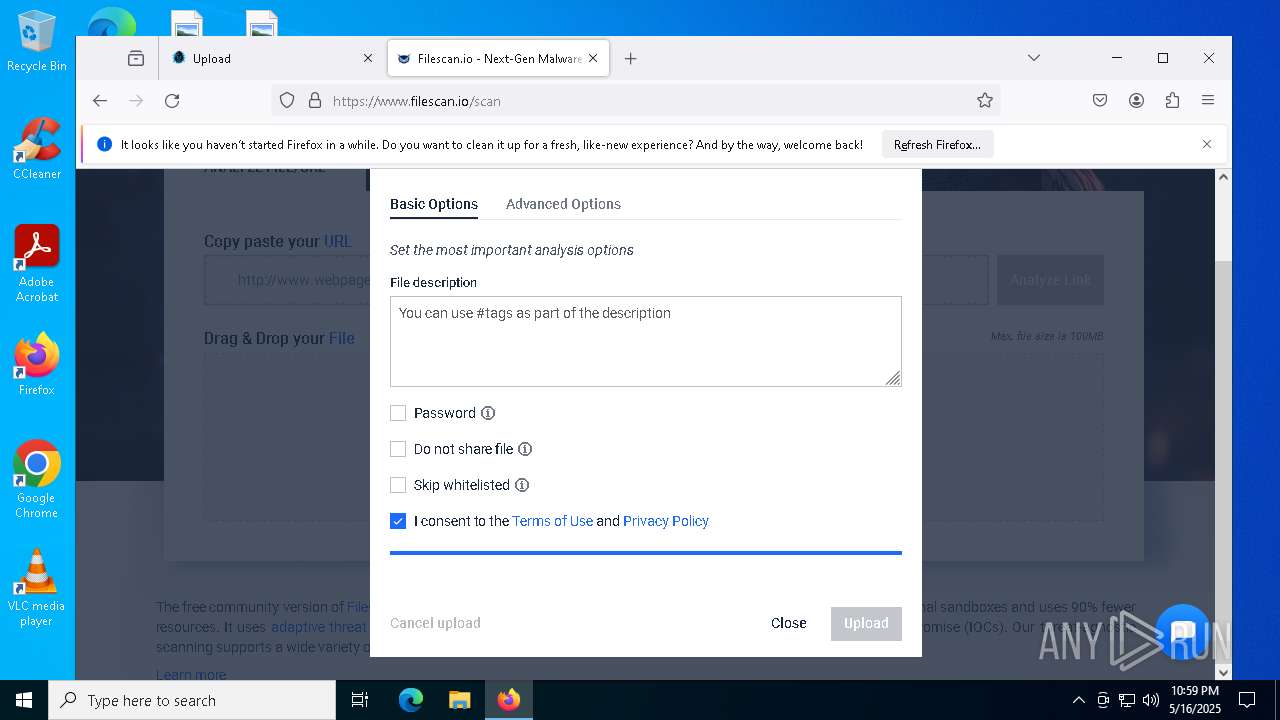
Task: Click the taskbar clock showing 10:59 PM
Action: (x=1195, y=700)
